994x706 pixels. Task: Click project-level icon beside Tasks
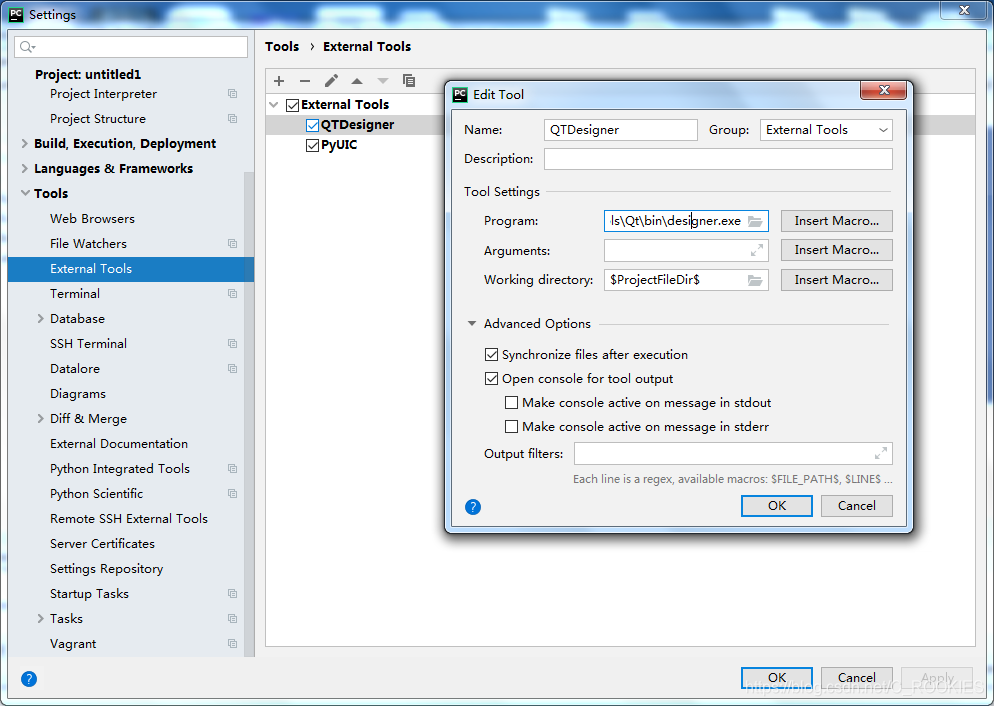pyautogui.click(x=233, y=619)
